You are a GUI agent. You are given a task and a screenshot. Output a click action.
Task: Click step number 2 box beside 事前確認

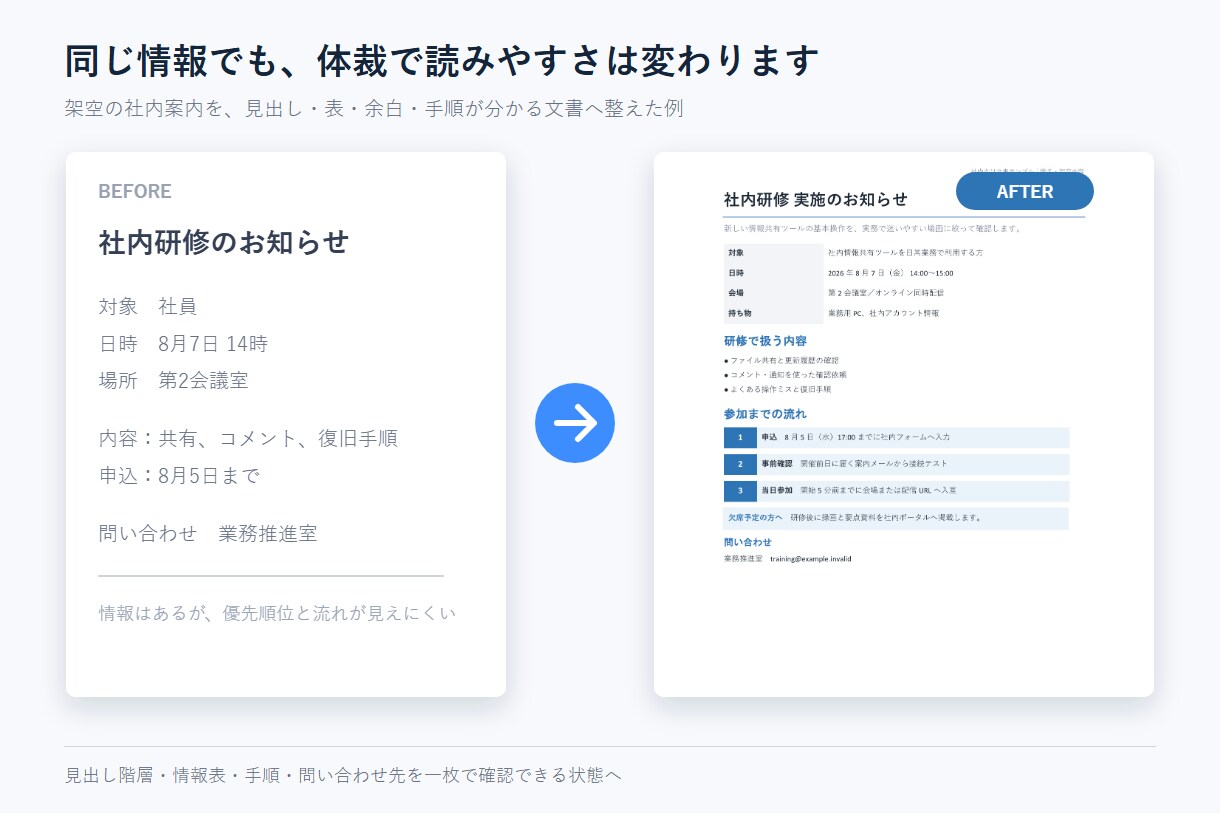pos(740,464)
